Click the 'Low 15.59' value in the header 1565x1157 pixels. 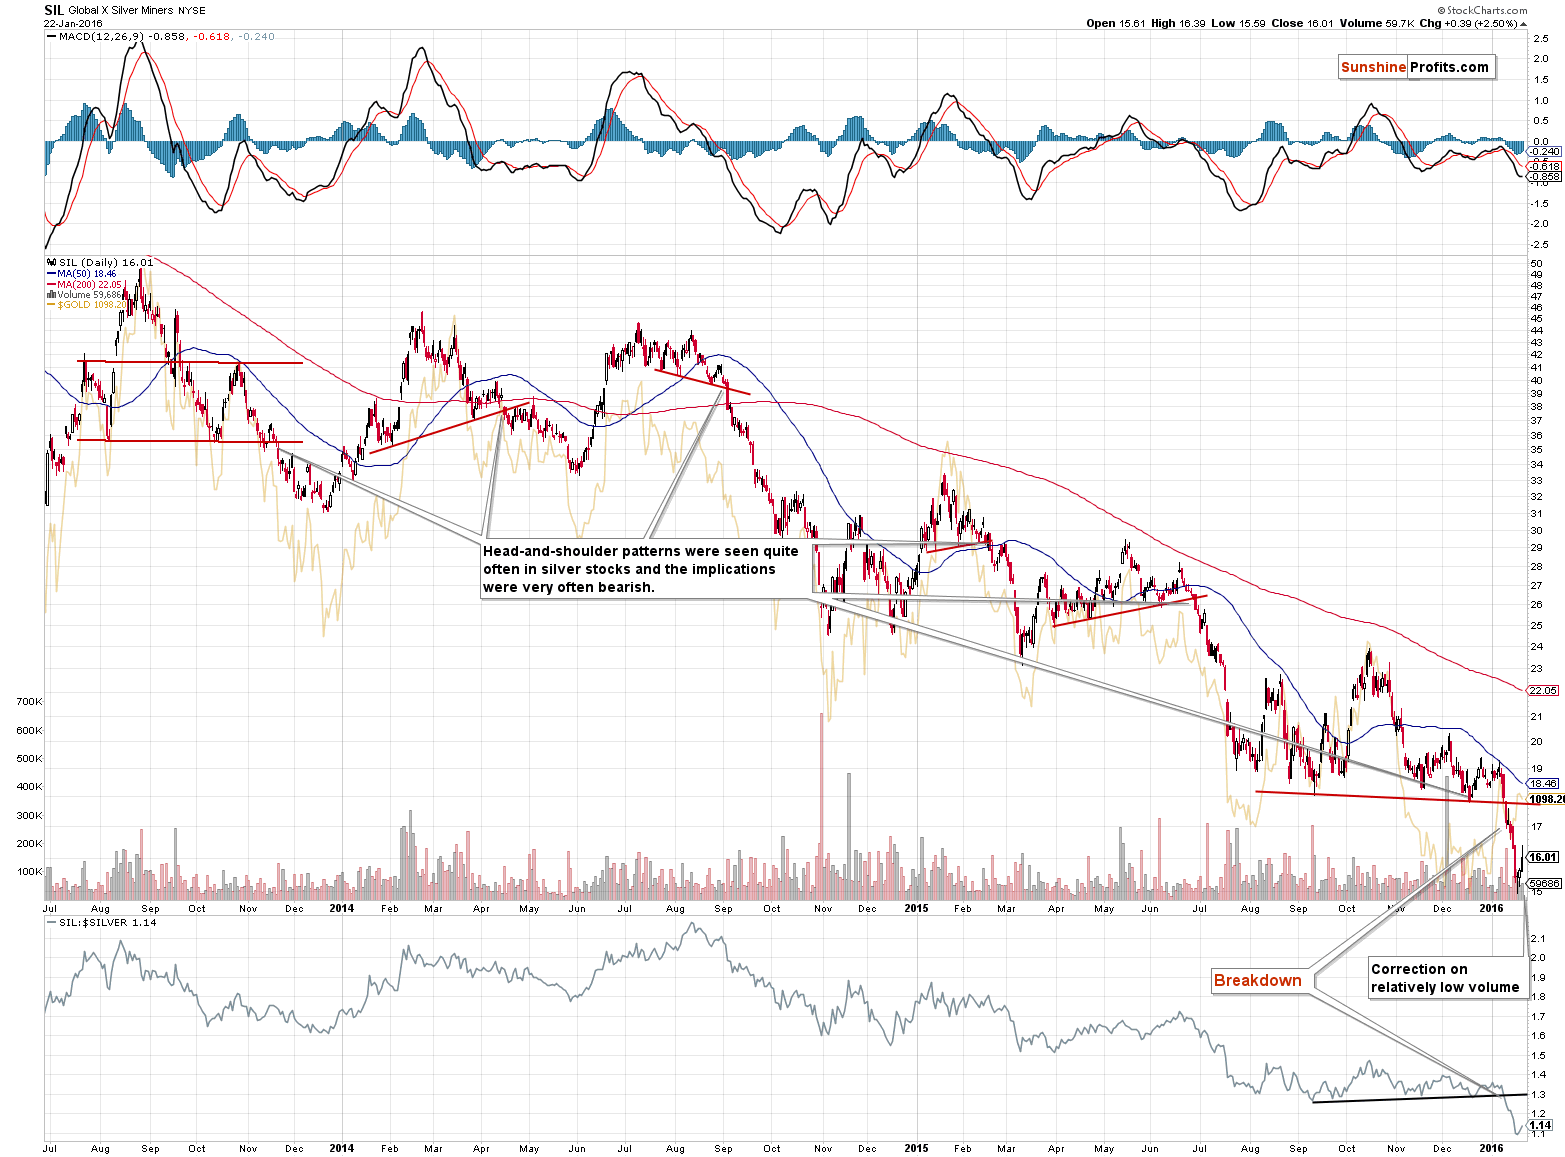pyautogui.click(x=1238, y=23)
